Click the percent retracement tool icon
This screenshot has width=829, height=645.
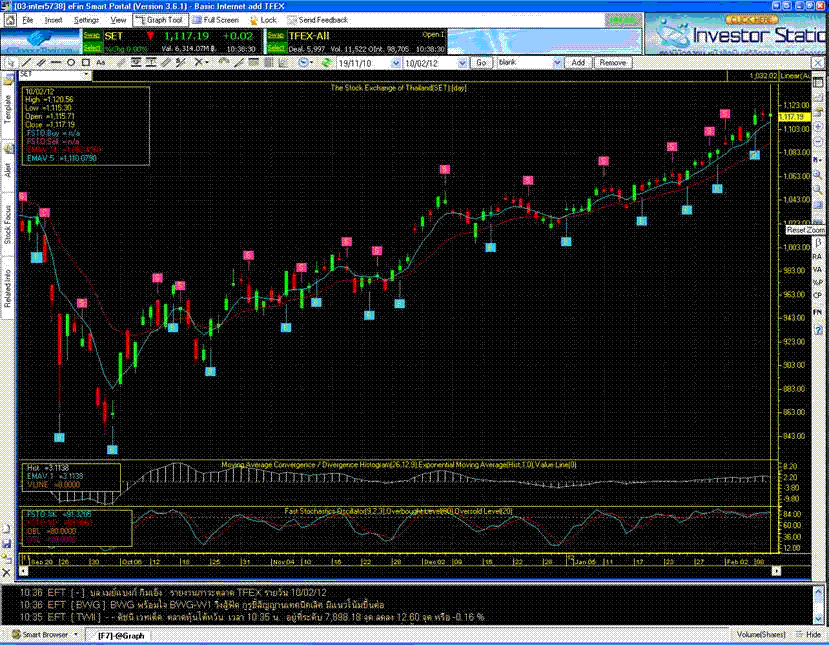[180, 63]
